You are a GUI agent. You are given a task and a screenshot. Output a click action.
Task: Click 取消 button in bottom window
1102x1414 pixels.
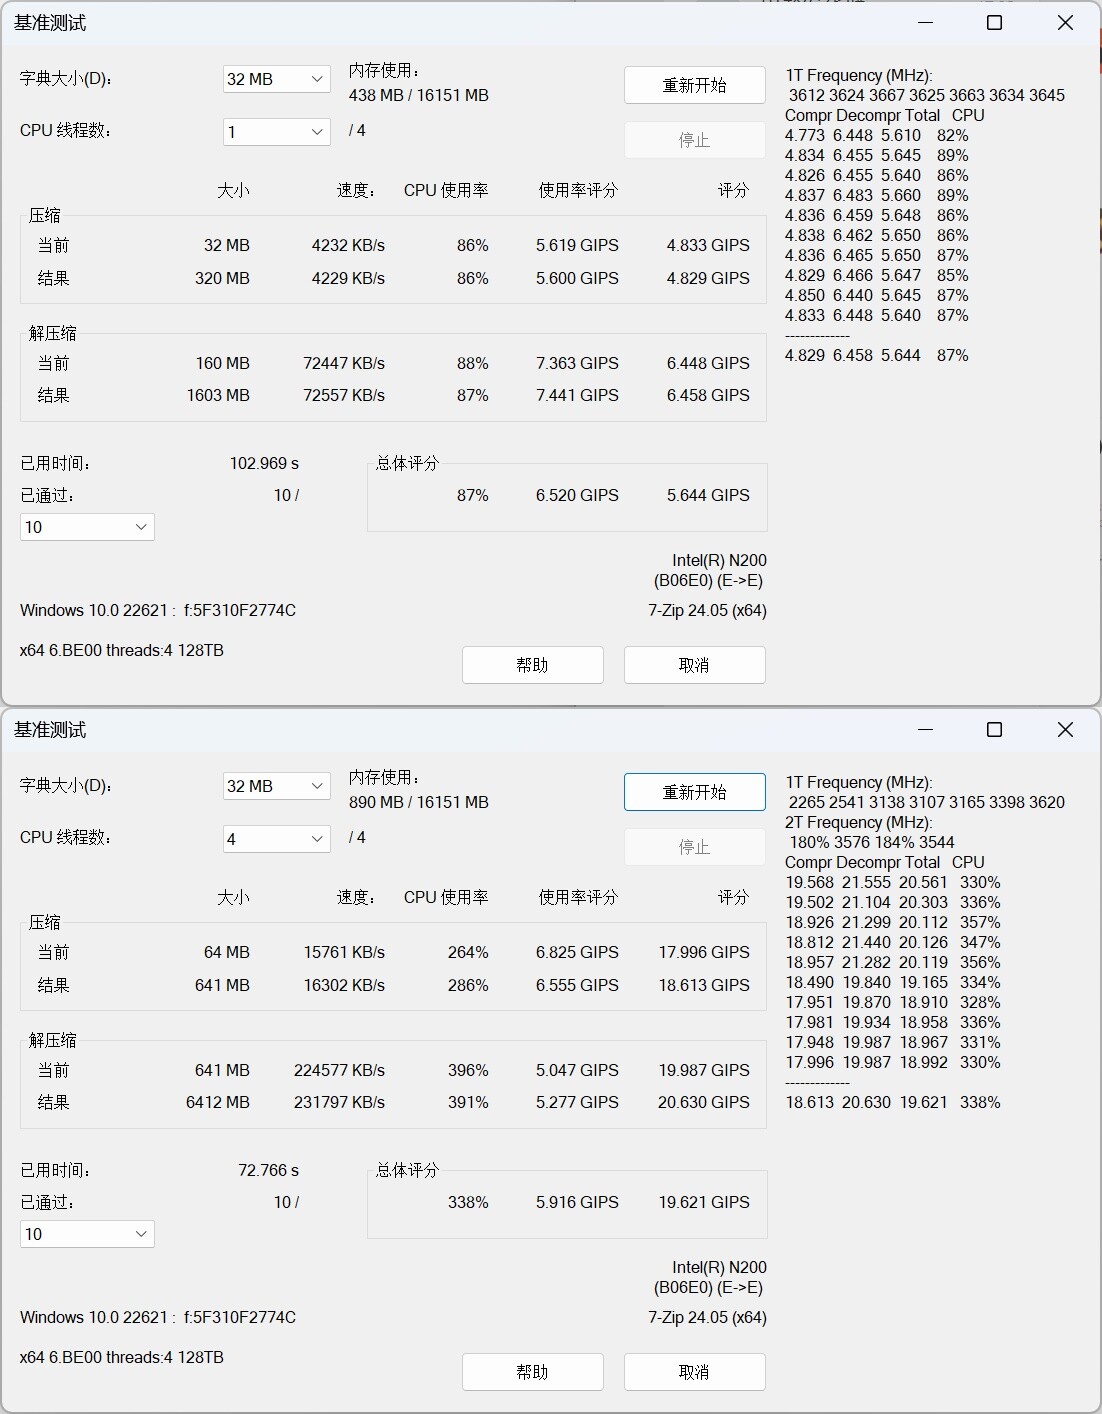[695, 1372]
